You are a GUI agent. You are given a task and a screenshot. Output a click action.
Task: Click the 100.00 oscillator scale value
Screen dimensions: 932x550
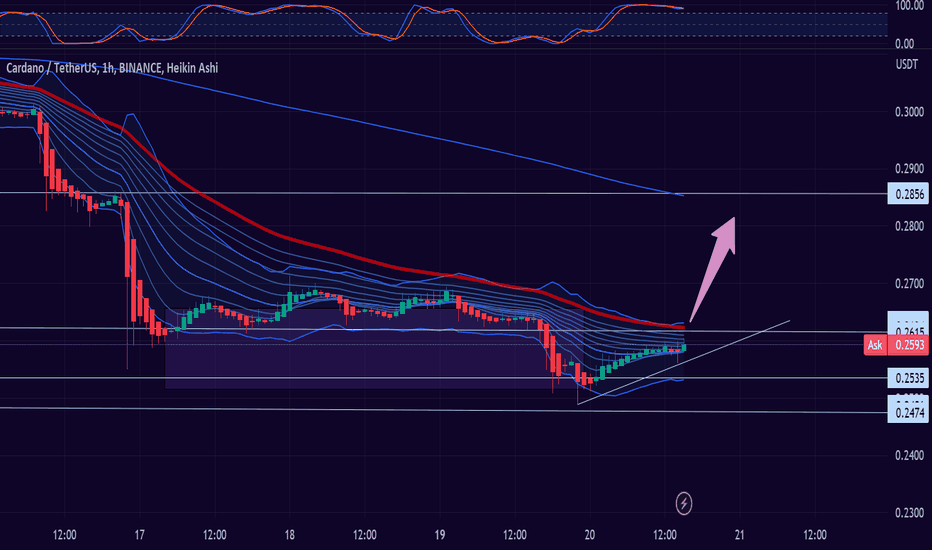909,6
